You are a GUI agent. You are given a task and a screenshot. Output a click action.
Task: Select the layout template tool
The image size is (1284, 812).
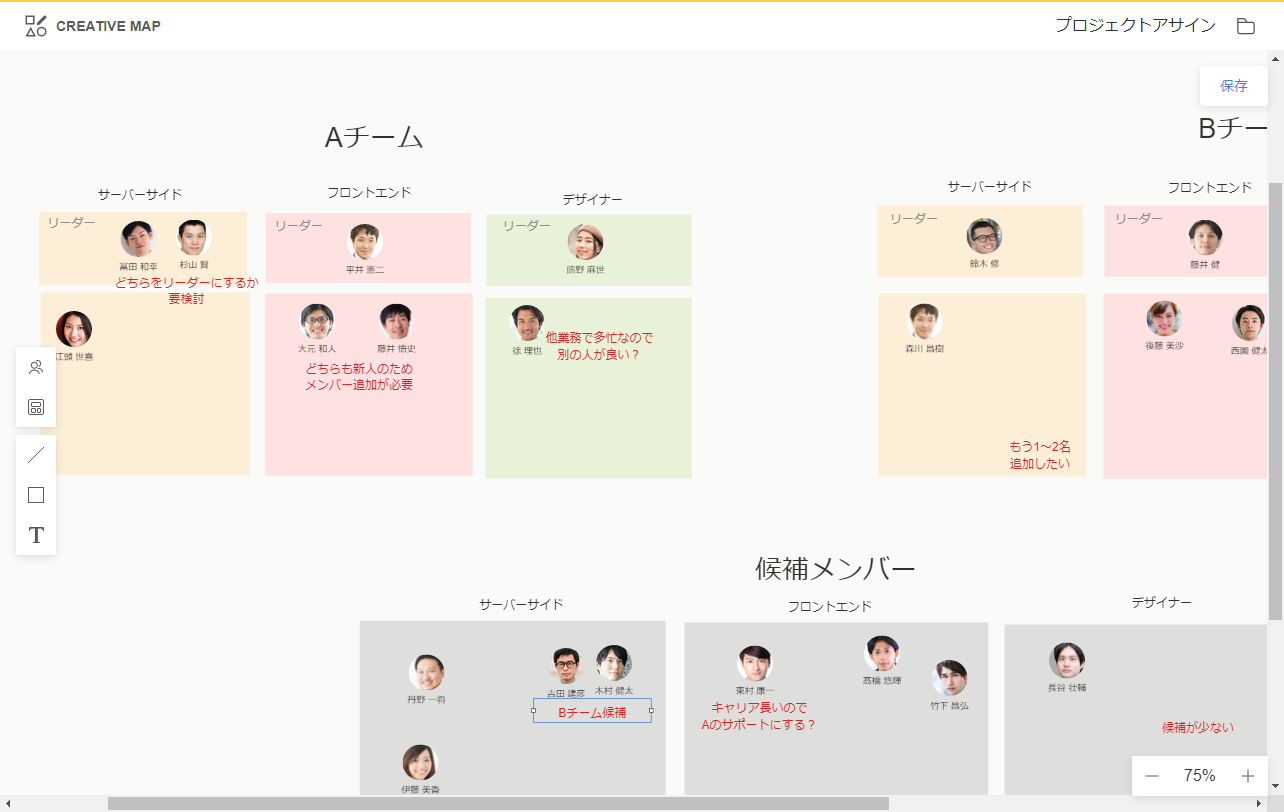[x=36, y=407]
